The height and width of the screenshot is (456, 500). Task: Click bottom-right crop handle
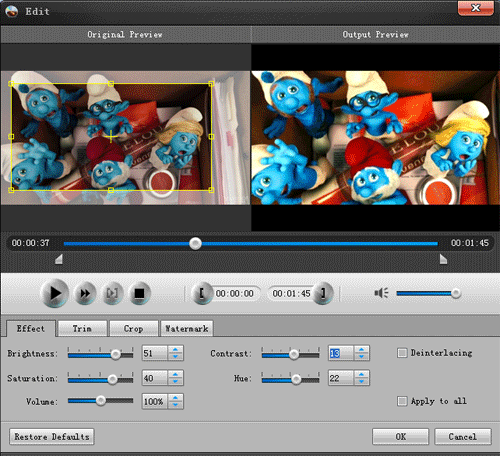tap(211, 190)
